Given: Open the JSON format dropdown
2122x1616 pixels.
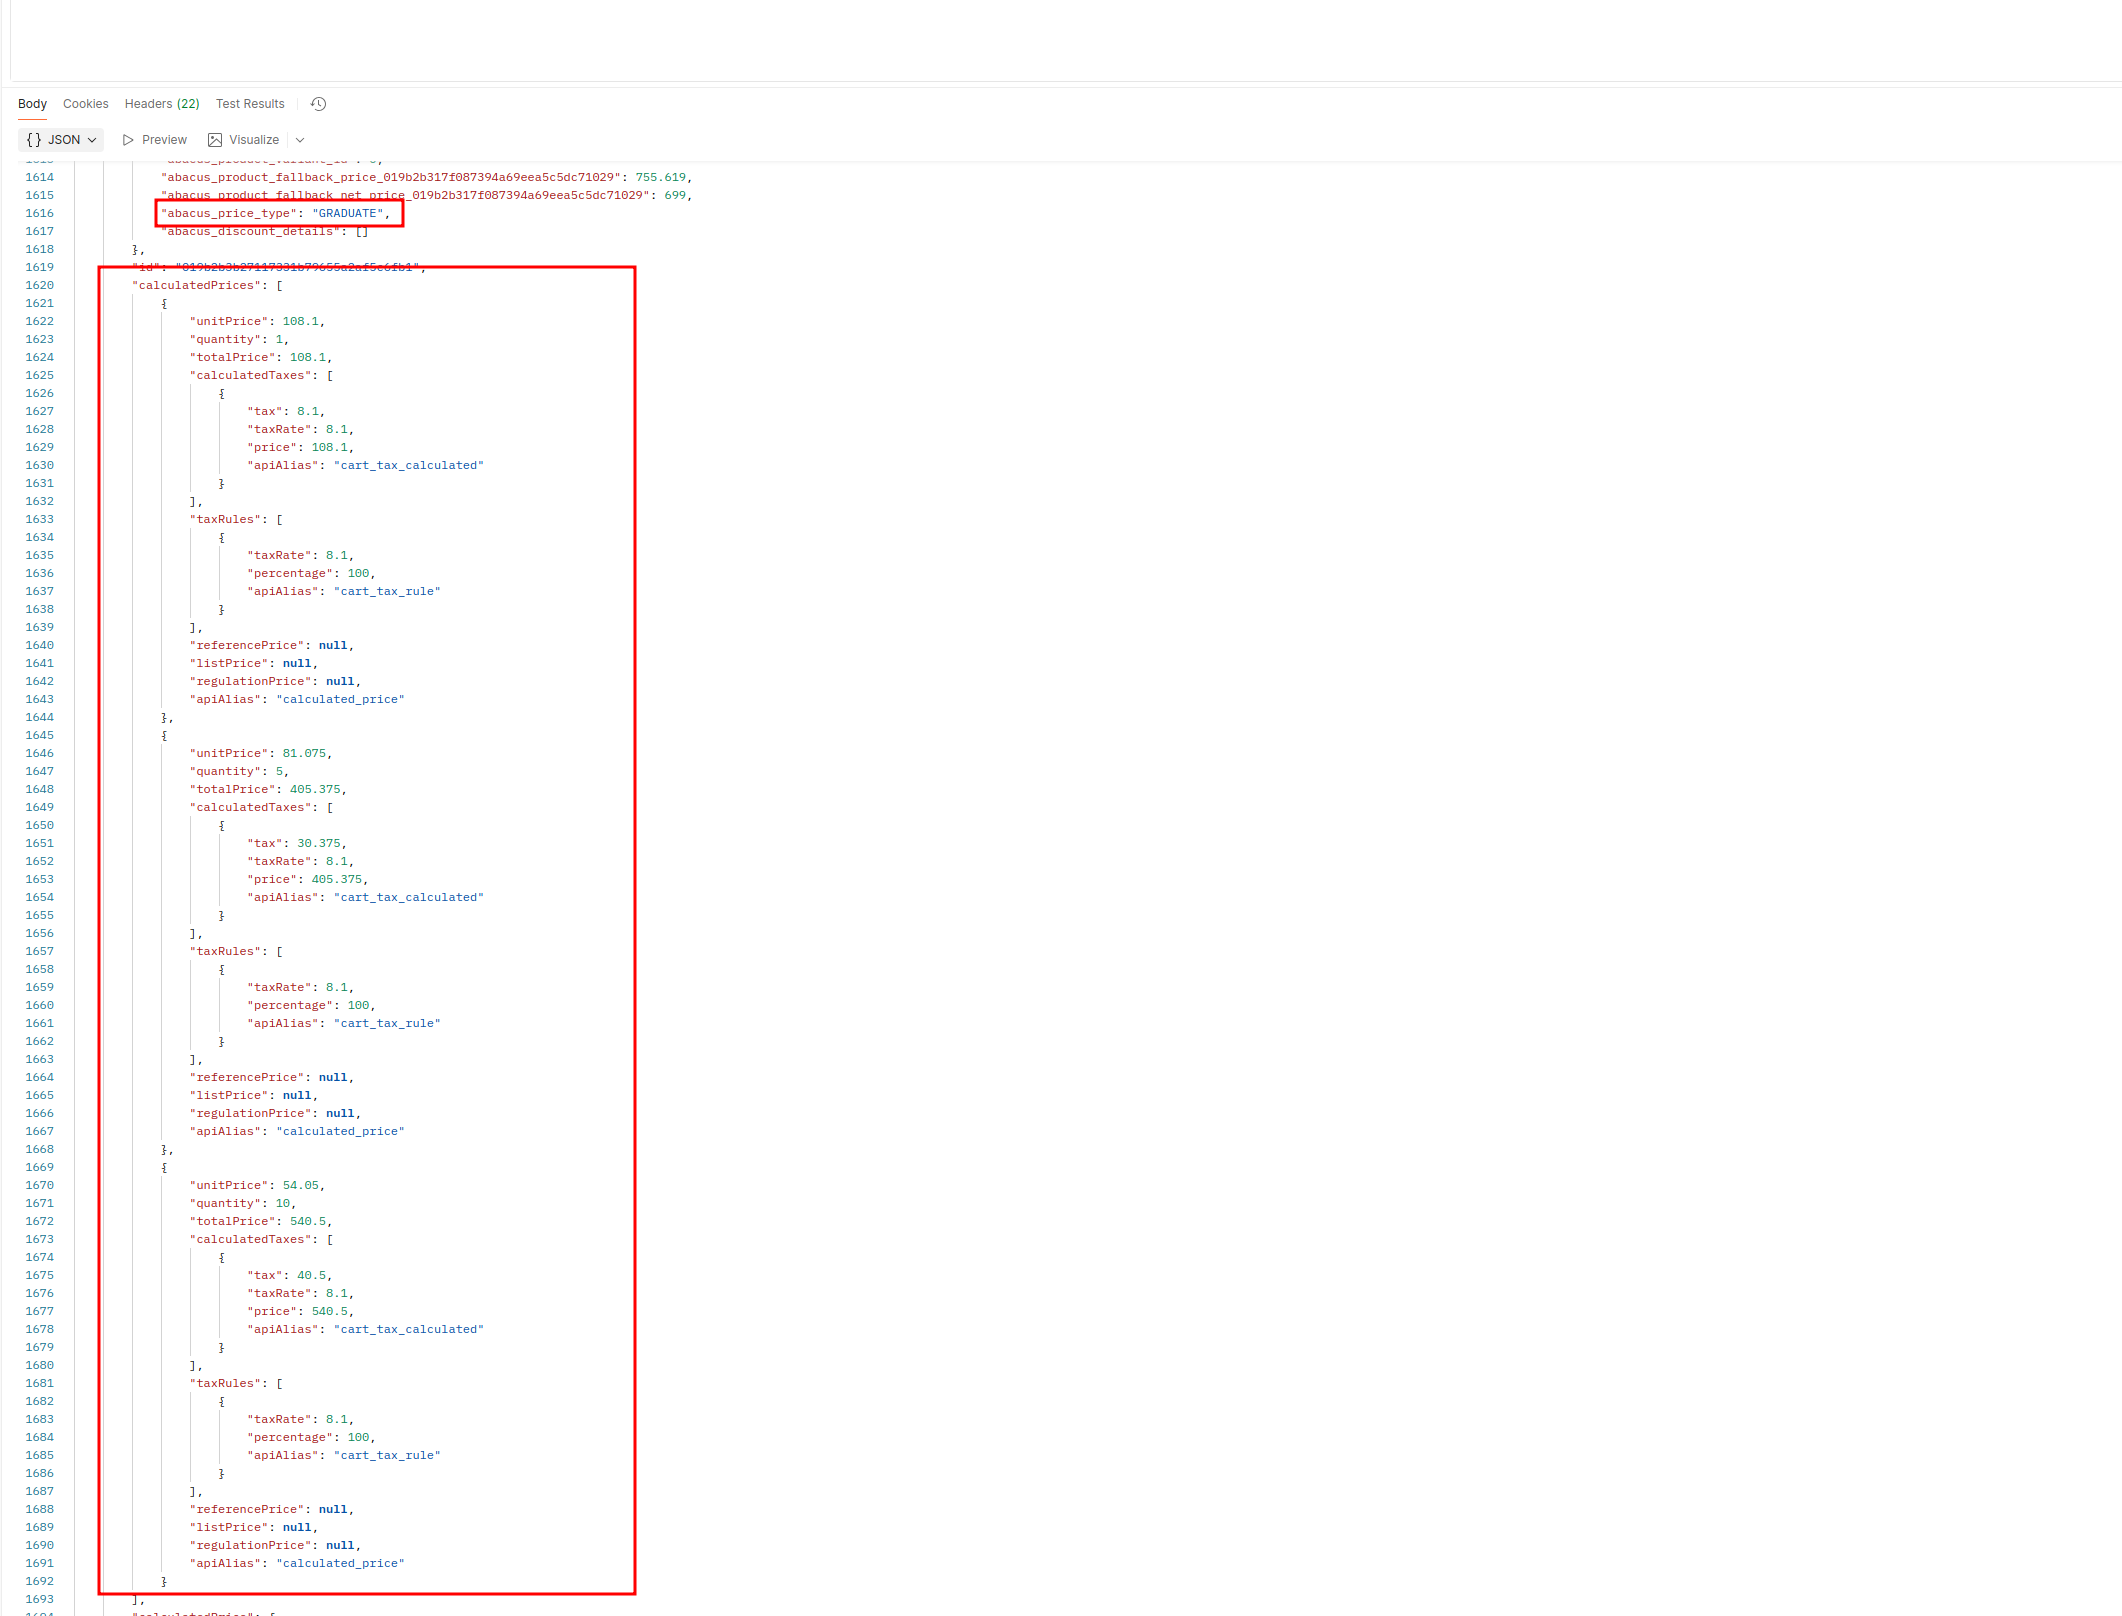Looking at the screenshot, I should point(92,140).
